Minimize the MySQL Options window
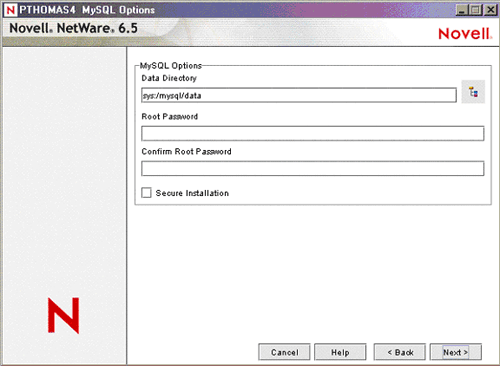 point(462,10)
